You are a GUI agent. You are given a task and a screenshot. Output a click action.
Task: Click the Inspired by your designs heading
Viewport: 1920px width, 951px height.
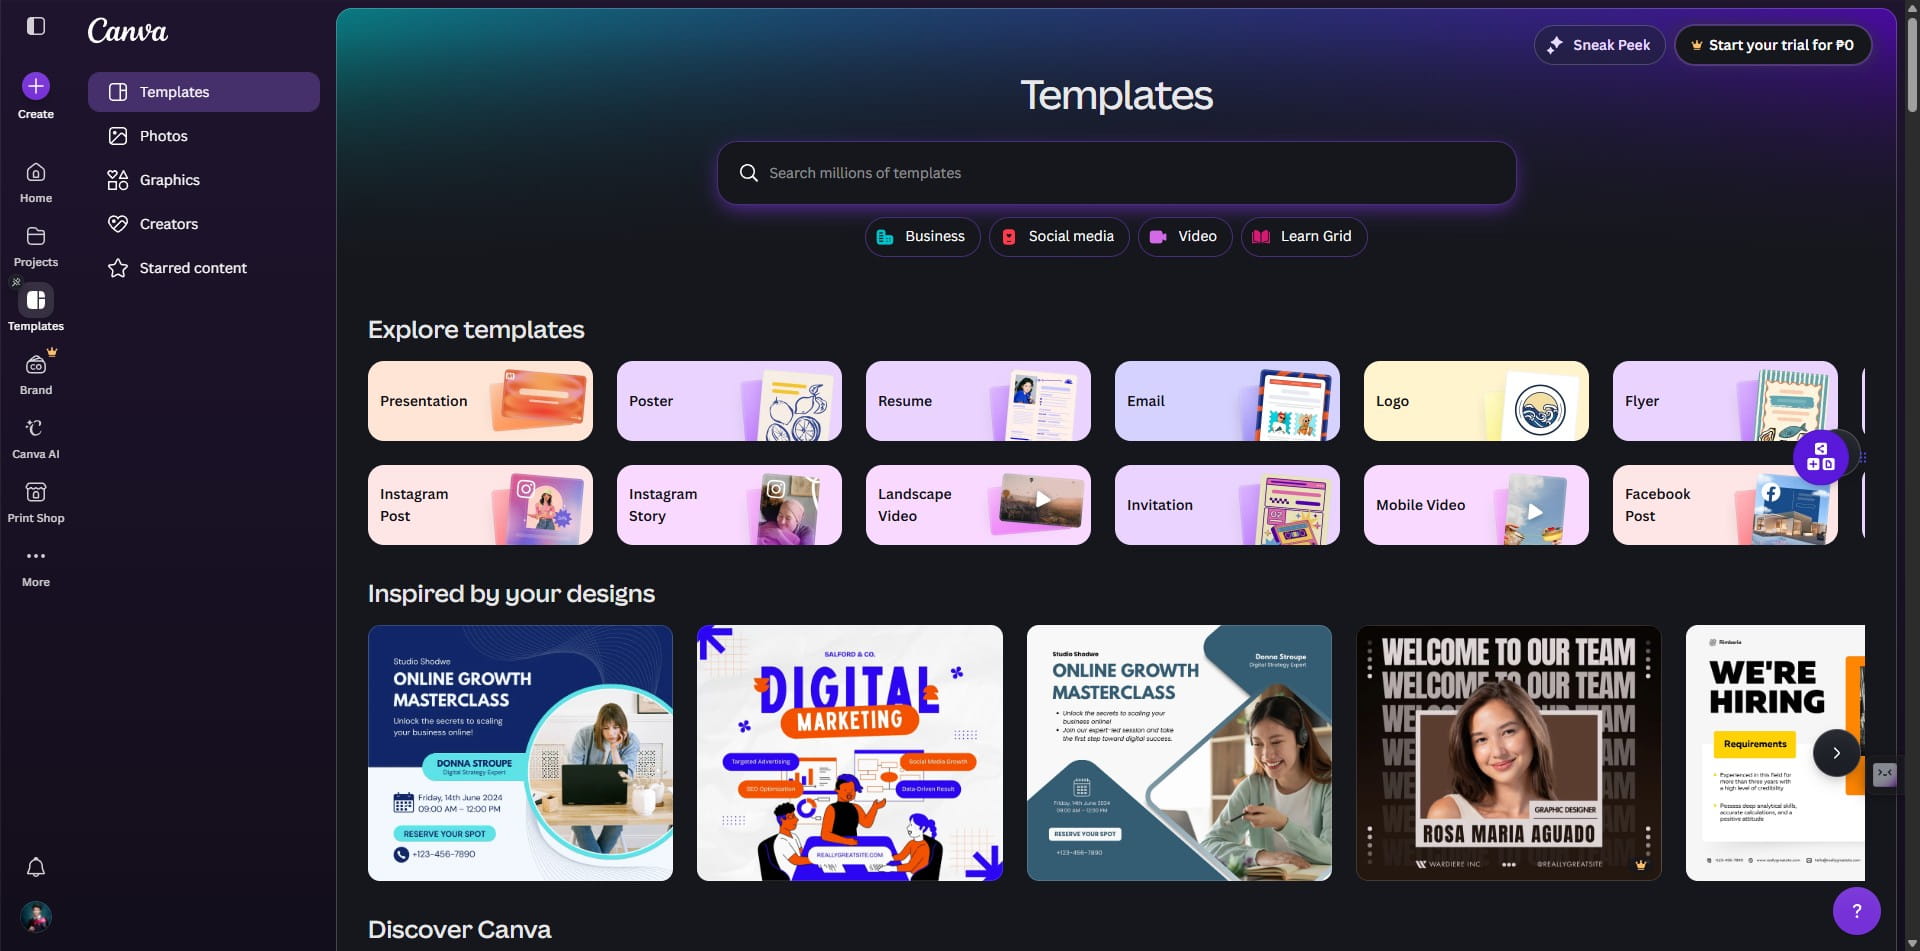click(511, 594)
